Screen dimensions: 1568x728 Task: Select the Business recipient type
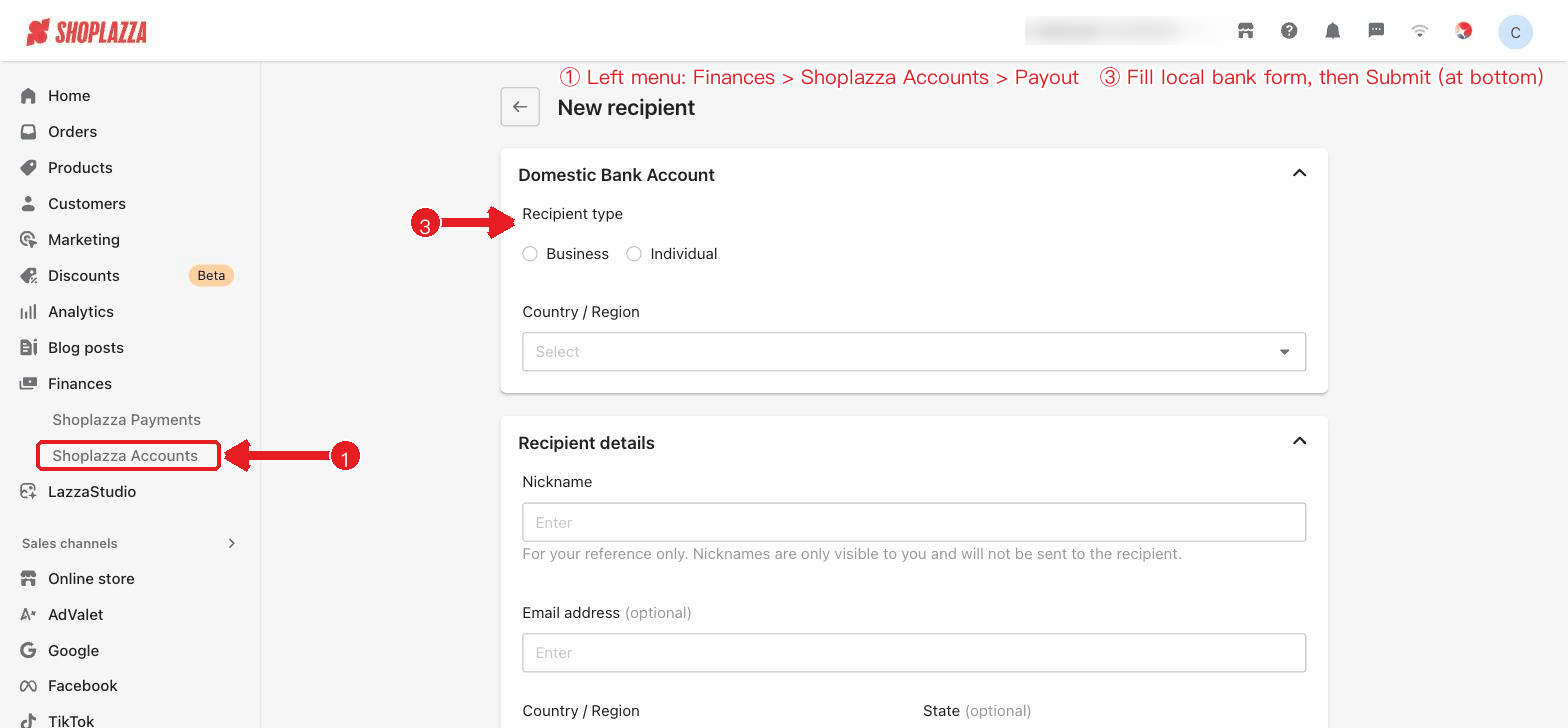click(x=566, y=254)
